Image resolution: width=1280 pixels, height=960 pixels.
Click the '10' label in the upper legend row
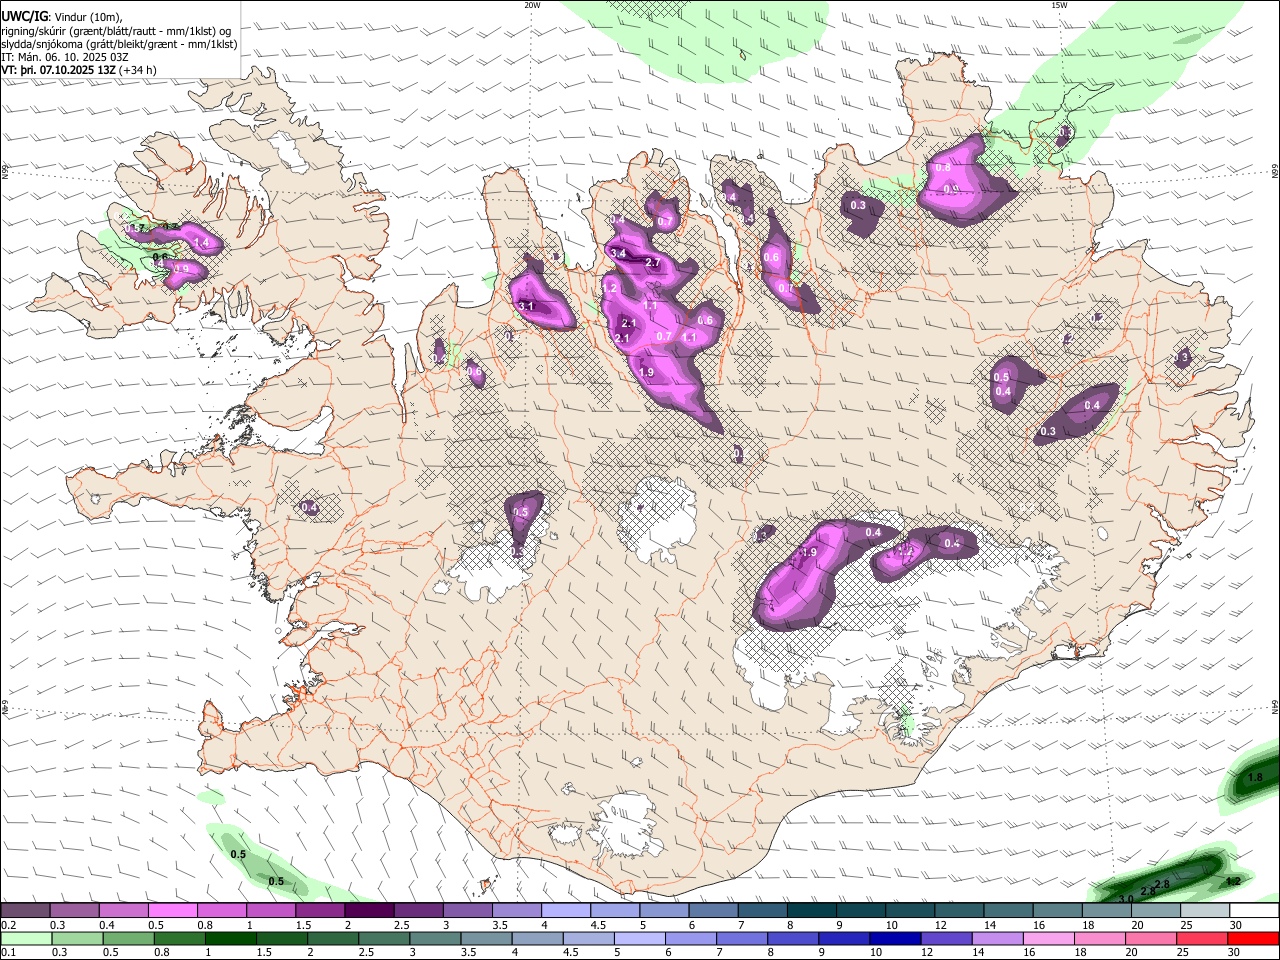pyautogui.click(x=892, y=925)
